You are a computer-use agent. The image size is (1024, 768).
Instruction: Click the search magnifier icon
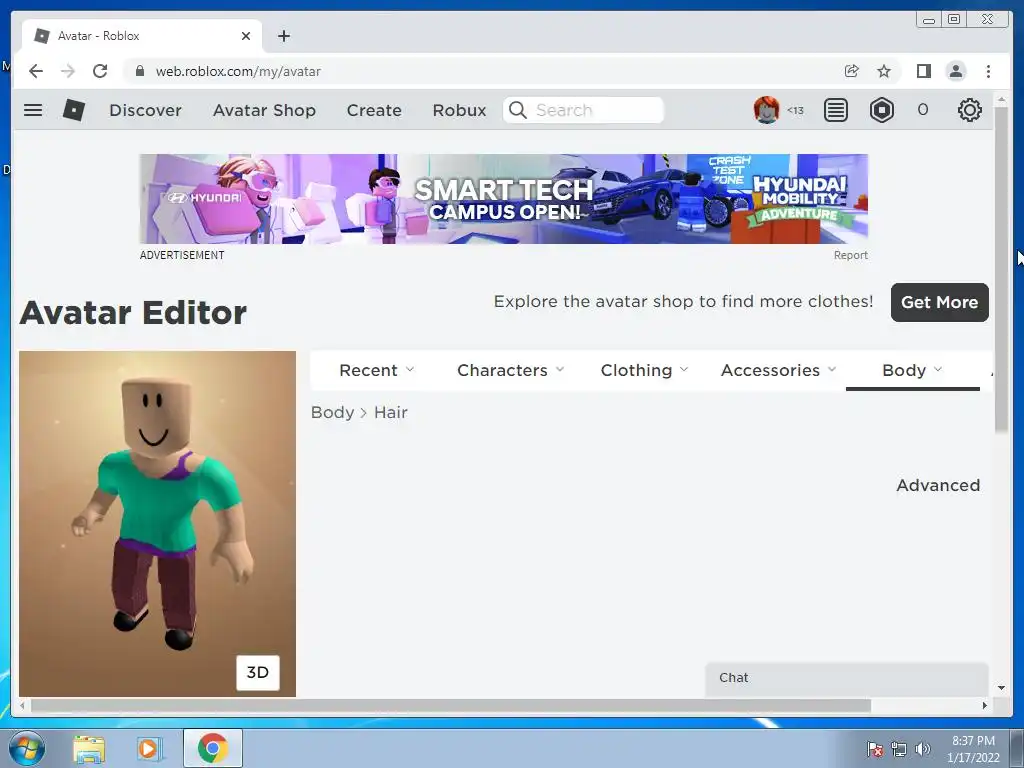pyautogui.click(x=517, y=110)
